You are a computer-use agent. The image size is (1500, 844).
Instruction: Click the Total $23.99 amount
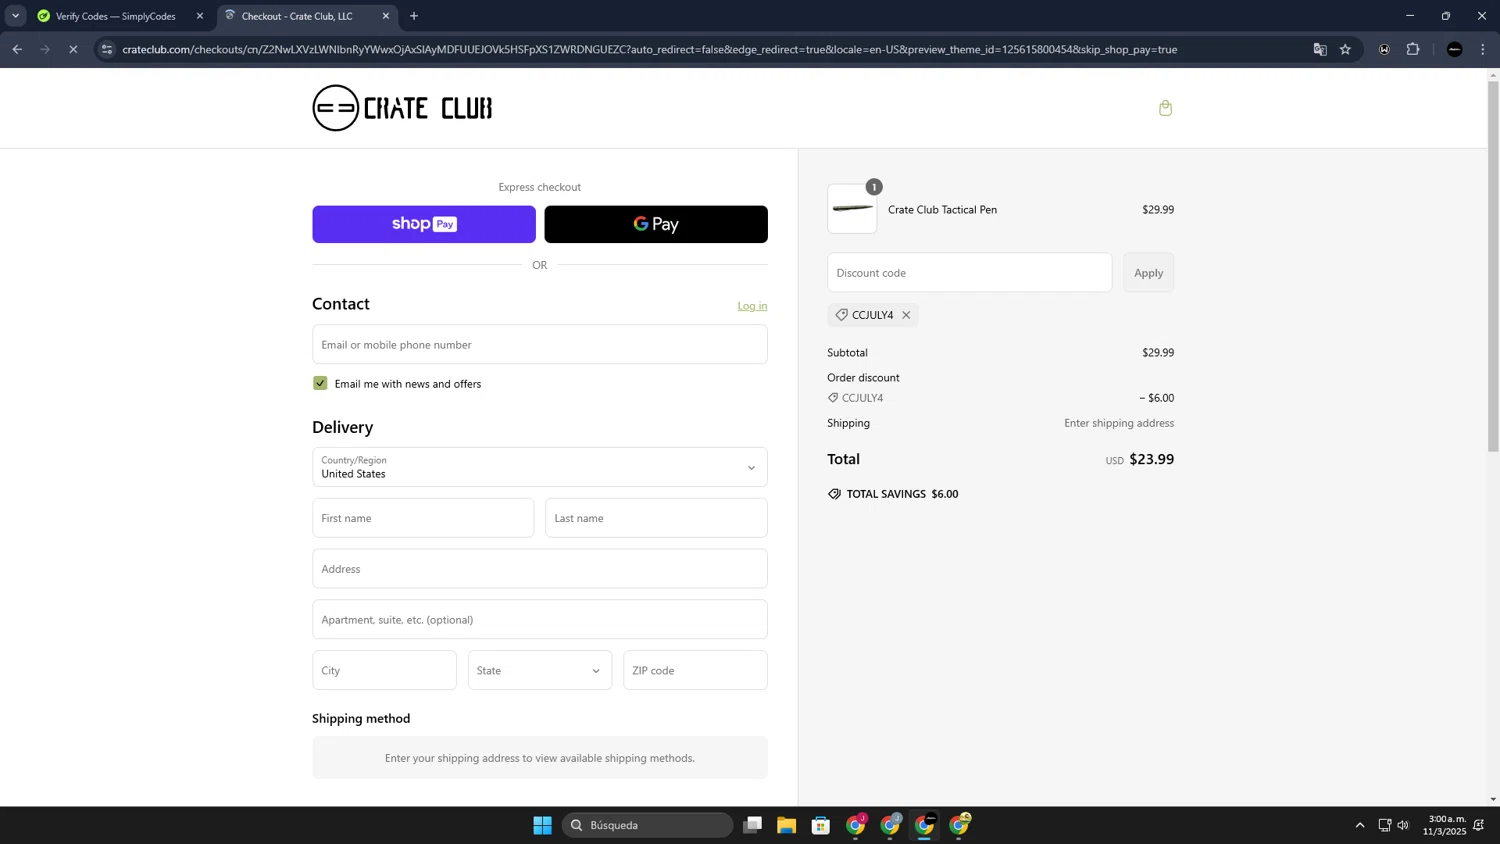(1151, 459)
